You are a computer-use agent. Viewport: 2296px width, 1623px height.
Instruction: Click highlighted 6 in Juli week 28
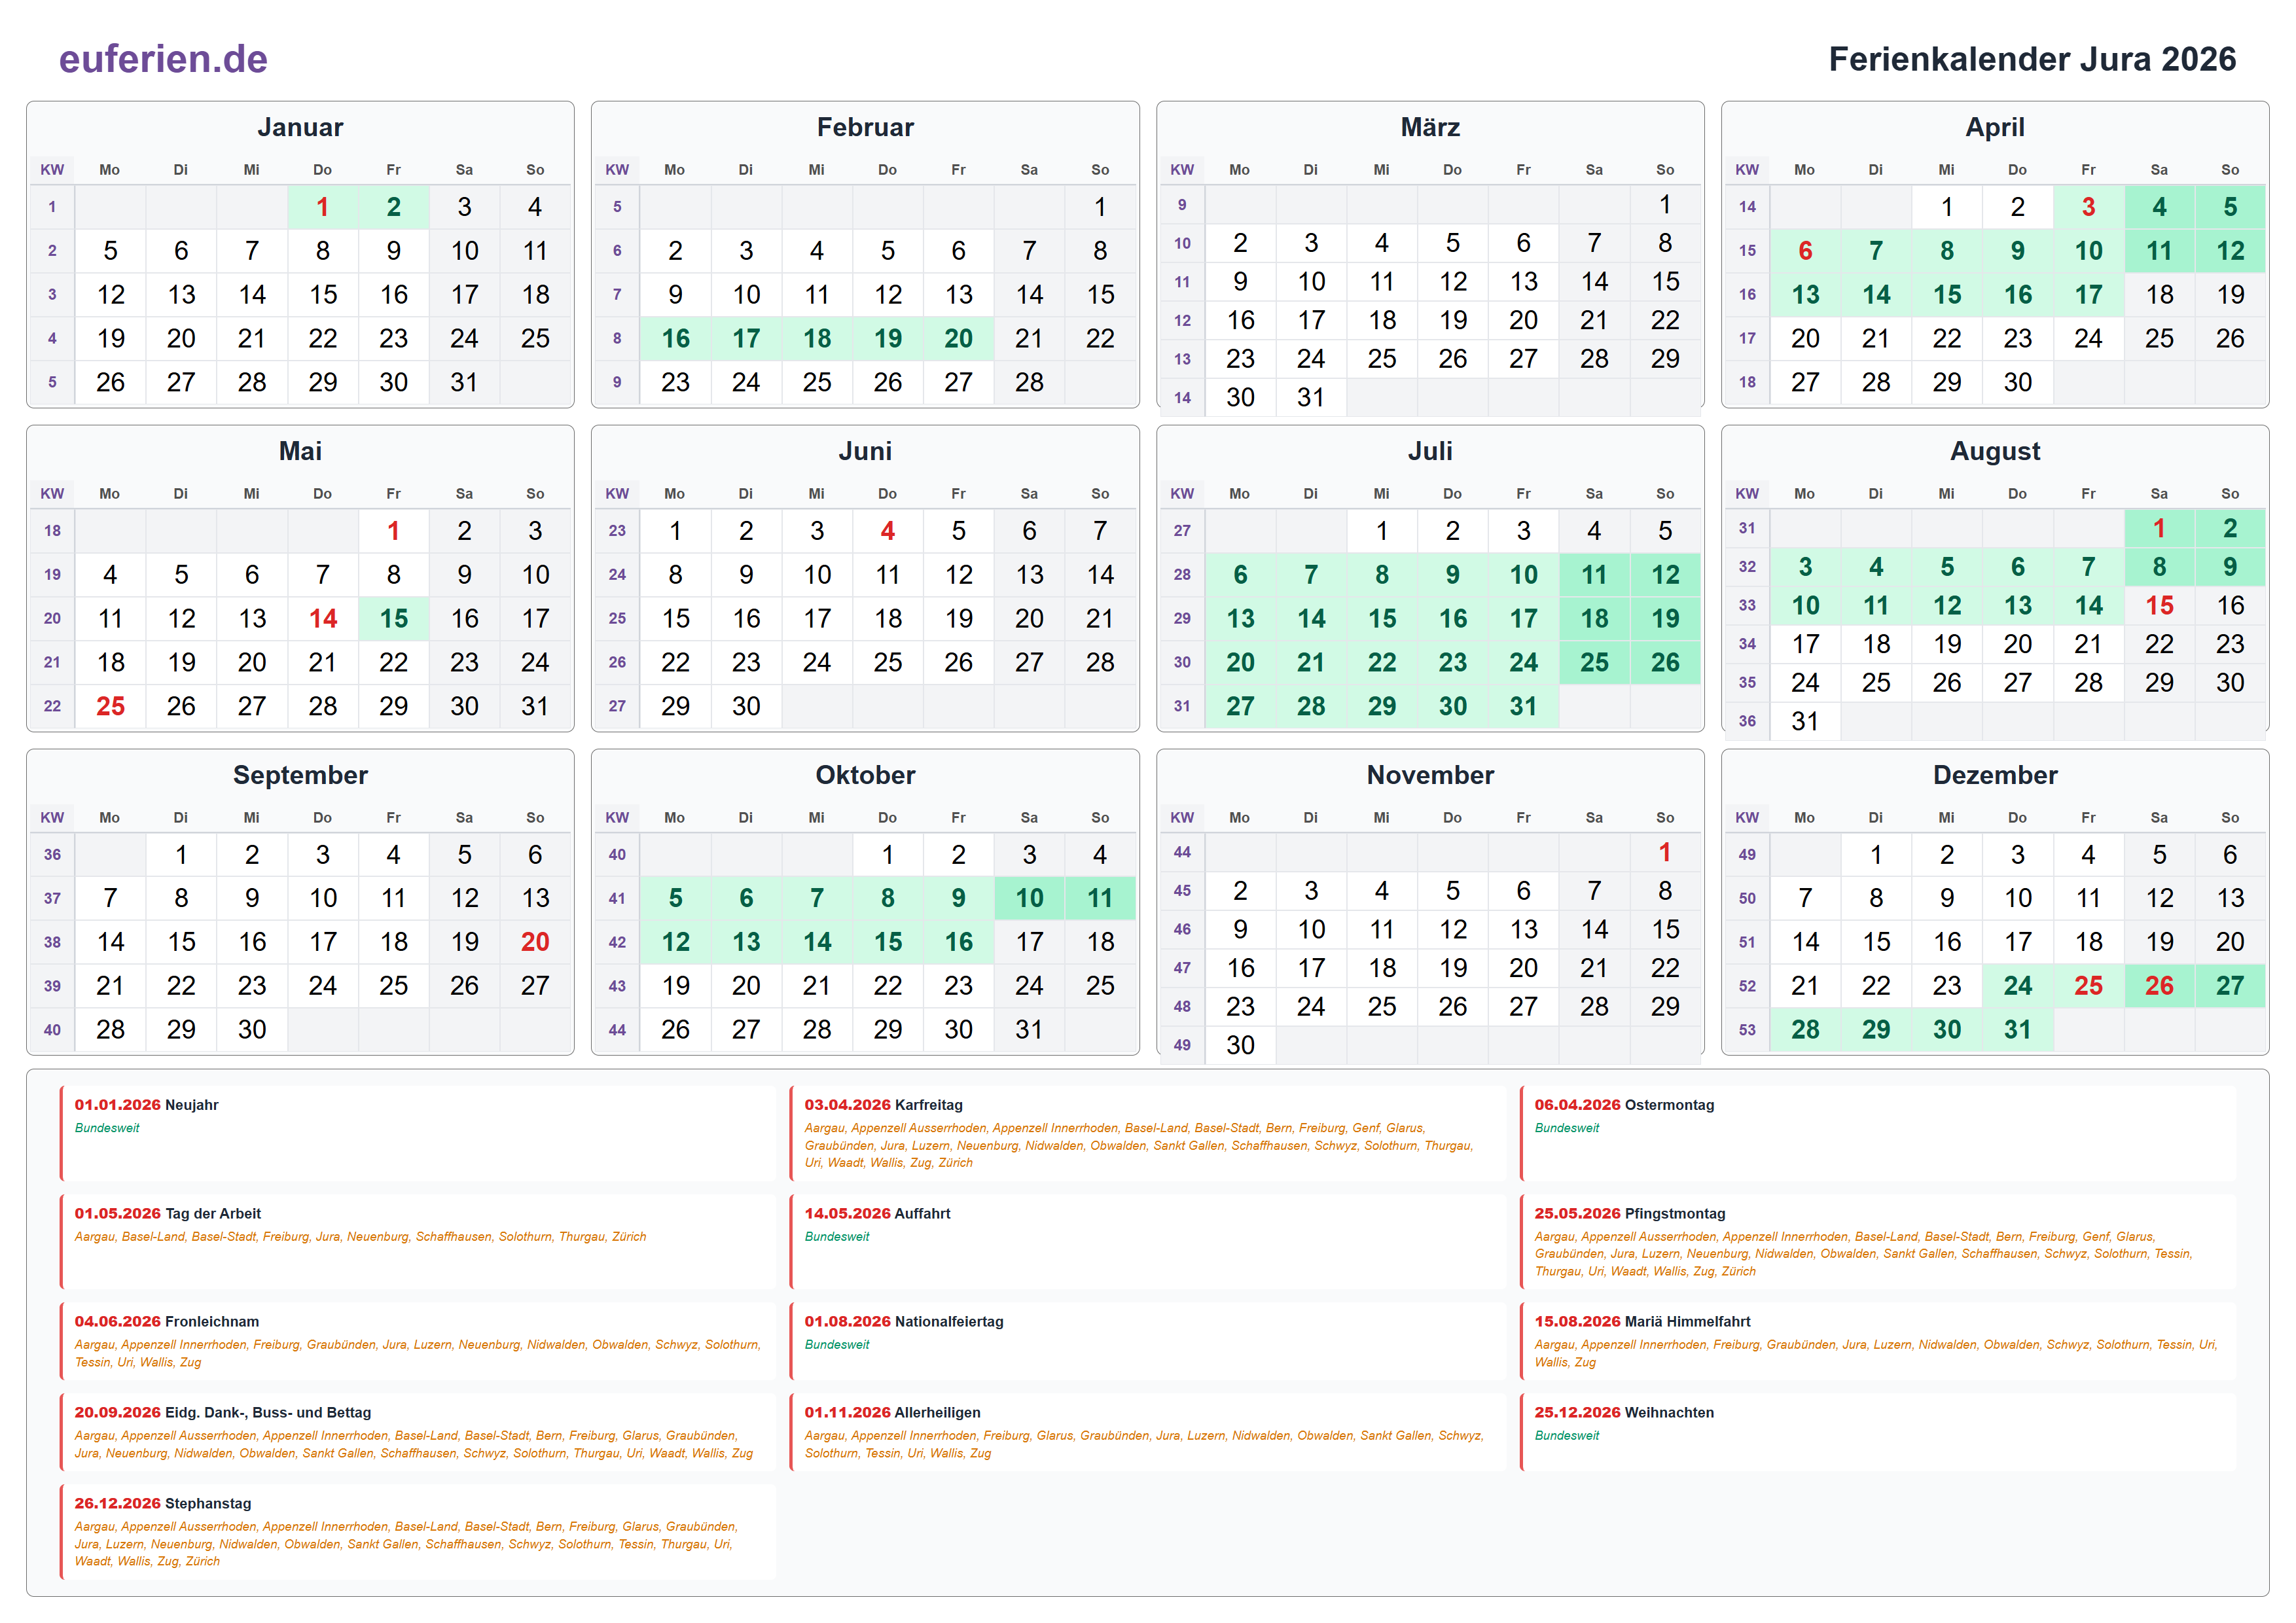coord(1240,575)
